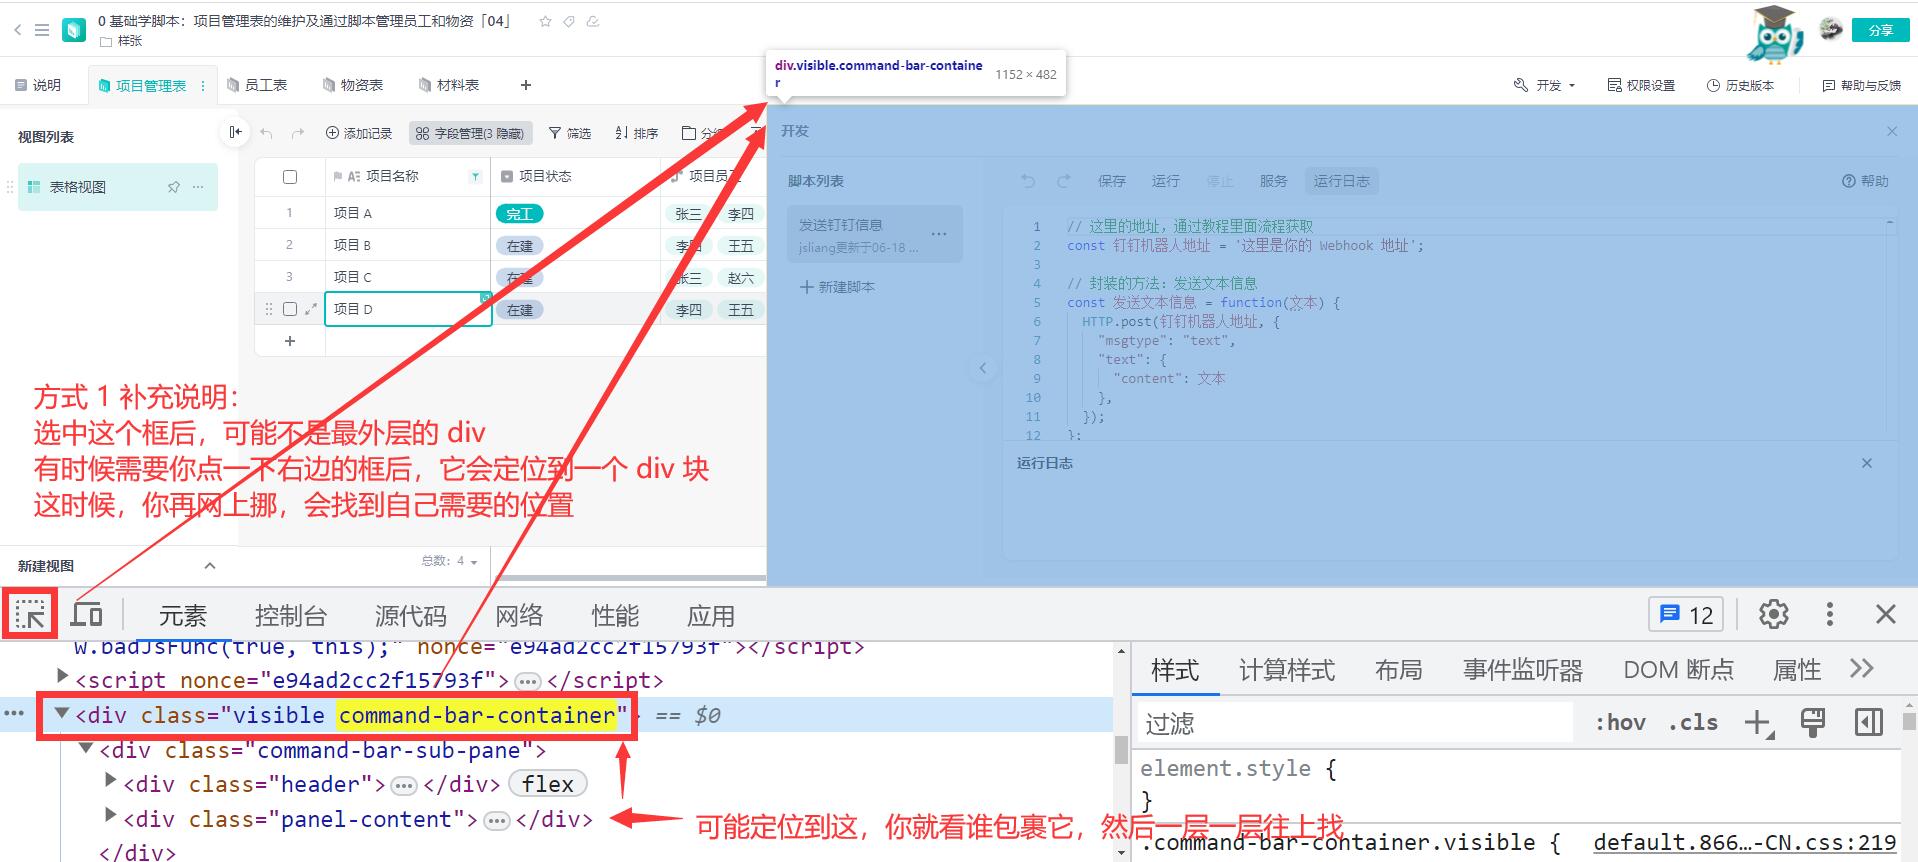Collapse the script list arrow
This screenshot has height=862, width=1918.
[x=983, y=368]
